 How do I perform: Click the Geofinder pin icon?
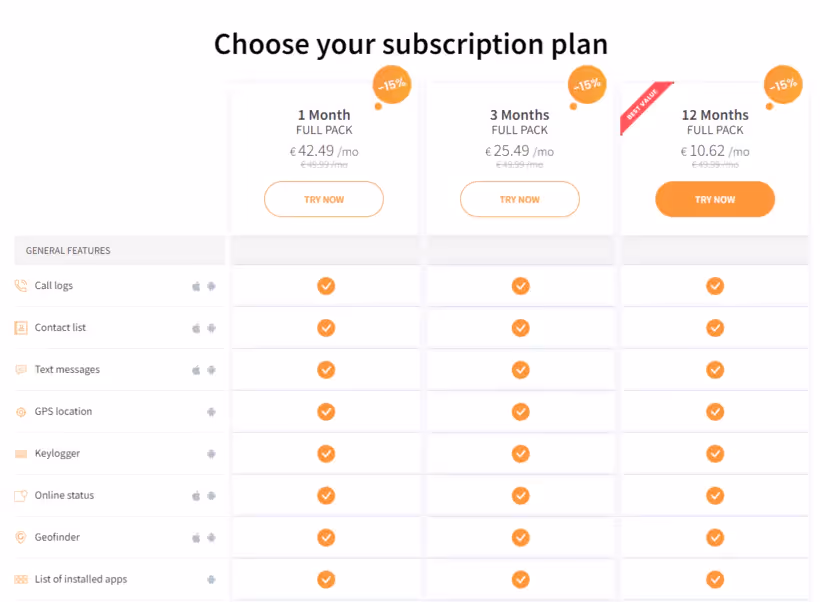(21, 537)
